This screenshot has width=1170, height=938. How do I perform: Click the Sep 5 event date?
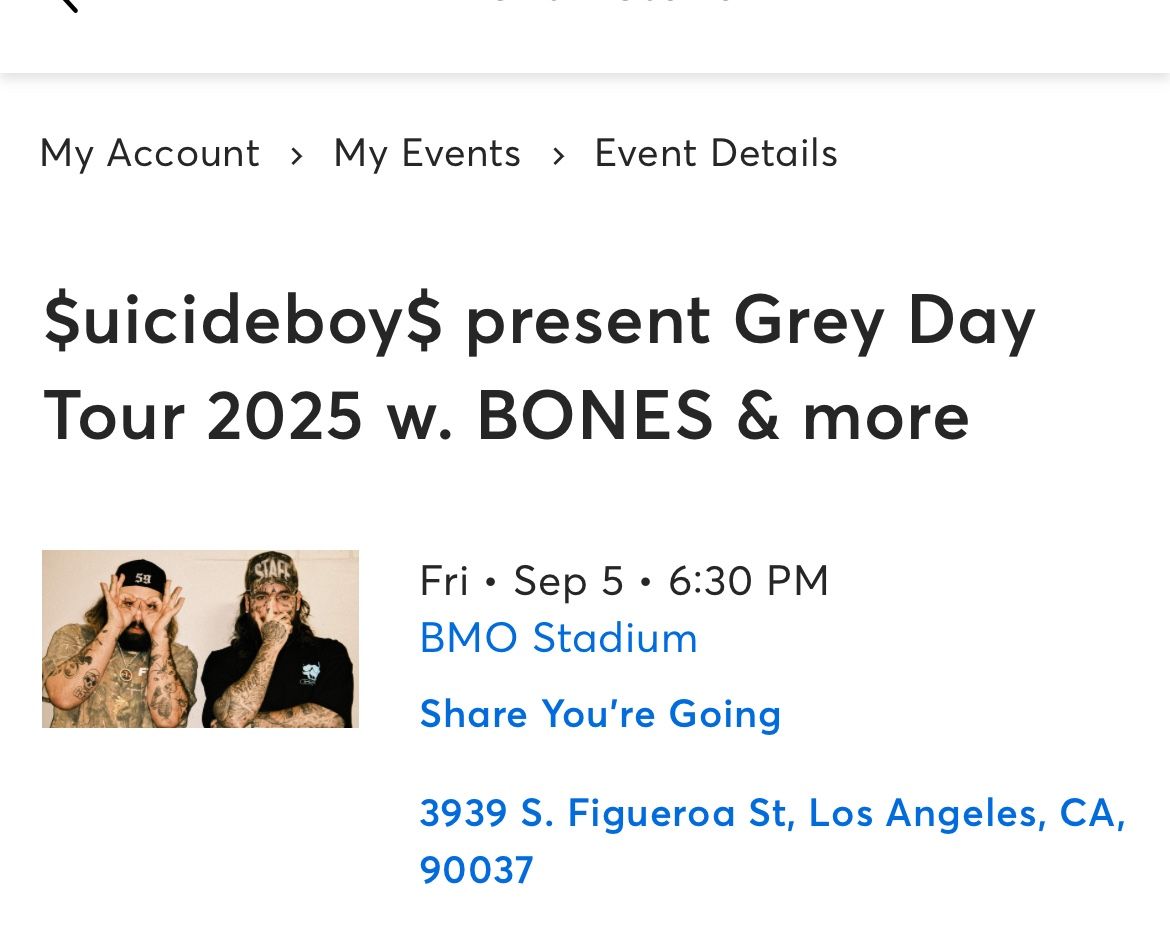(x=568, y=581)
